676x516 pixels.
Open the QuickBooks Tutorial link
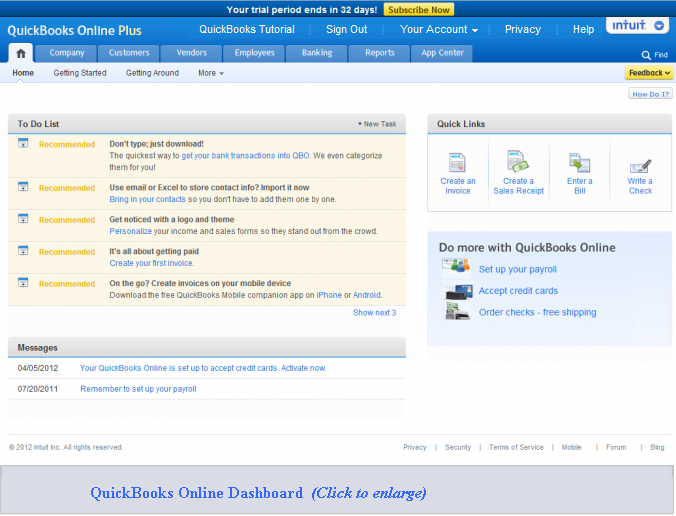247,29
